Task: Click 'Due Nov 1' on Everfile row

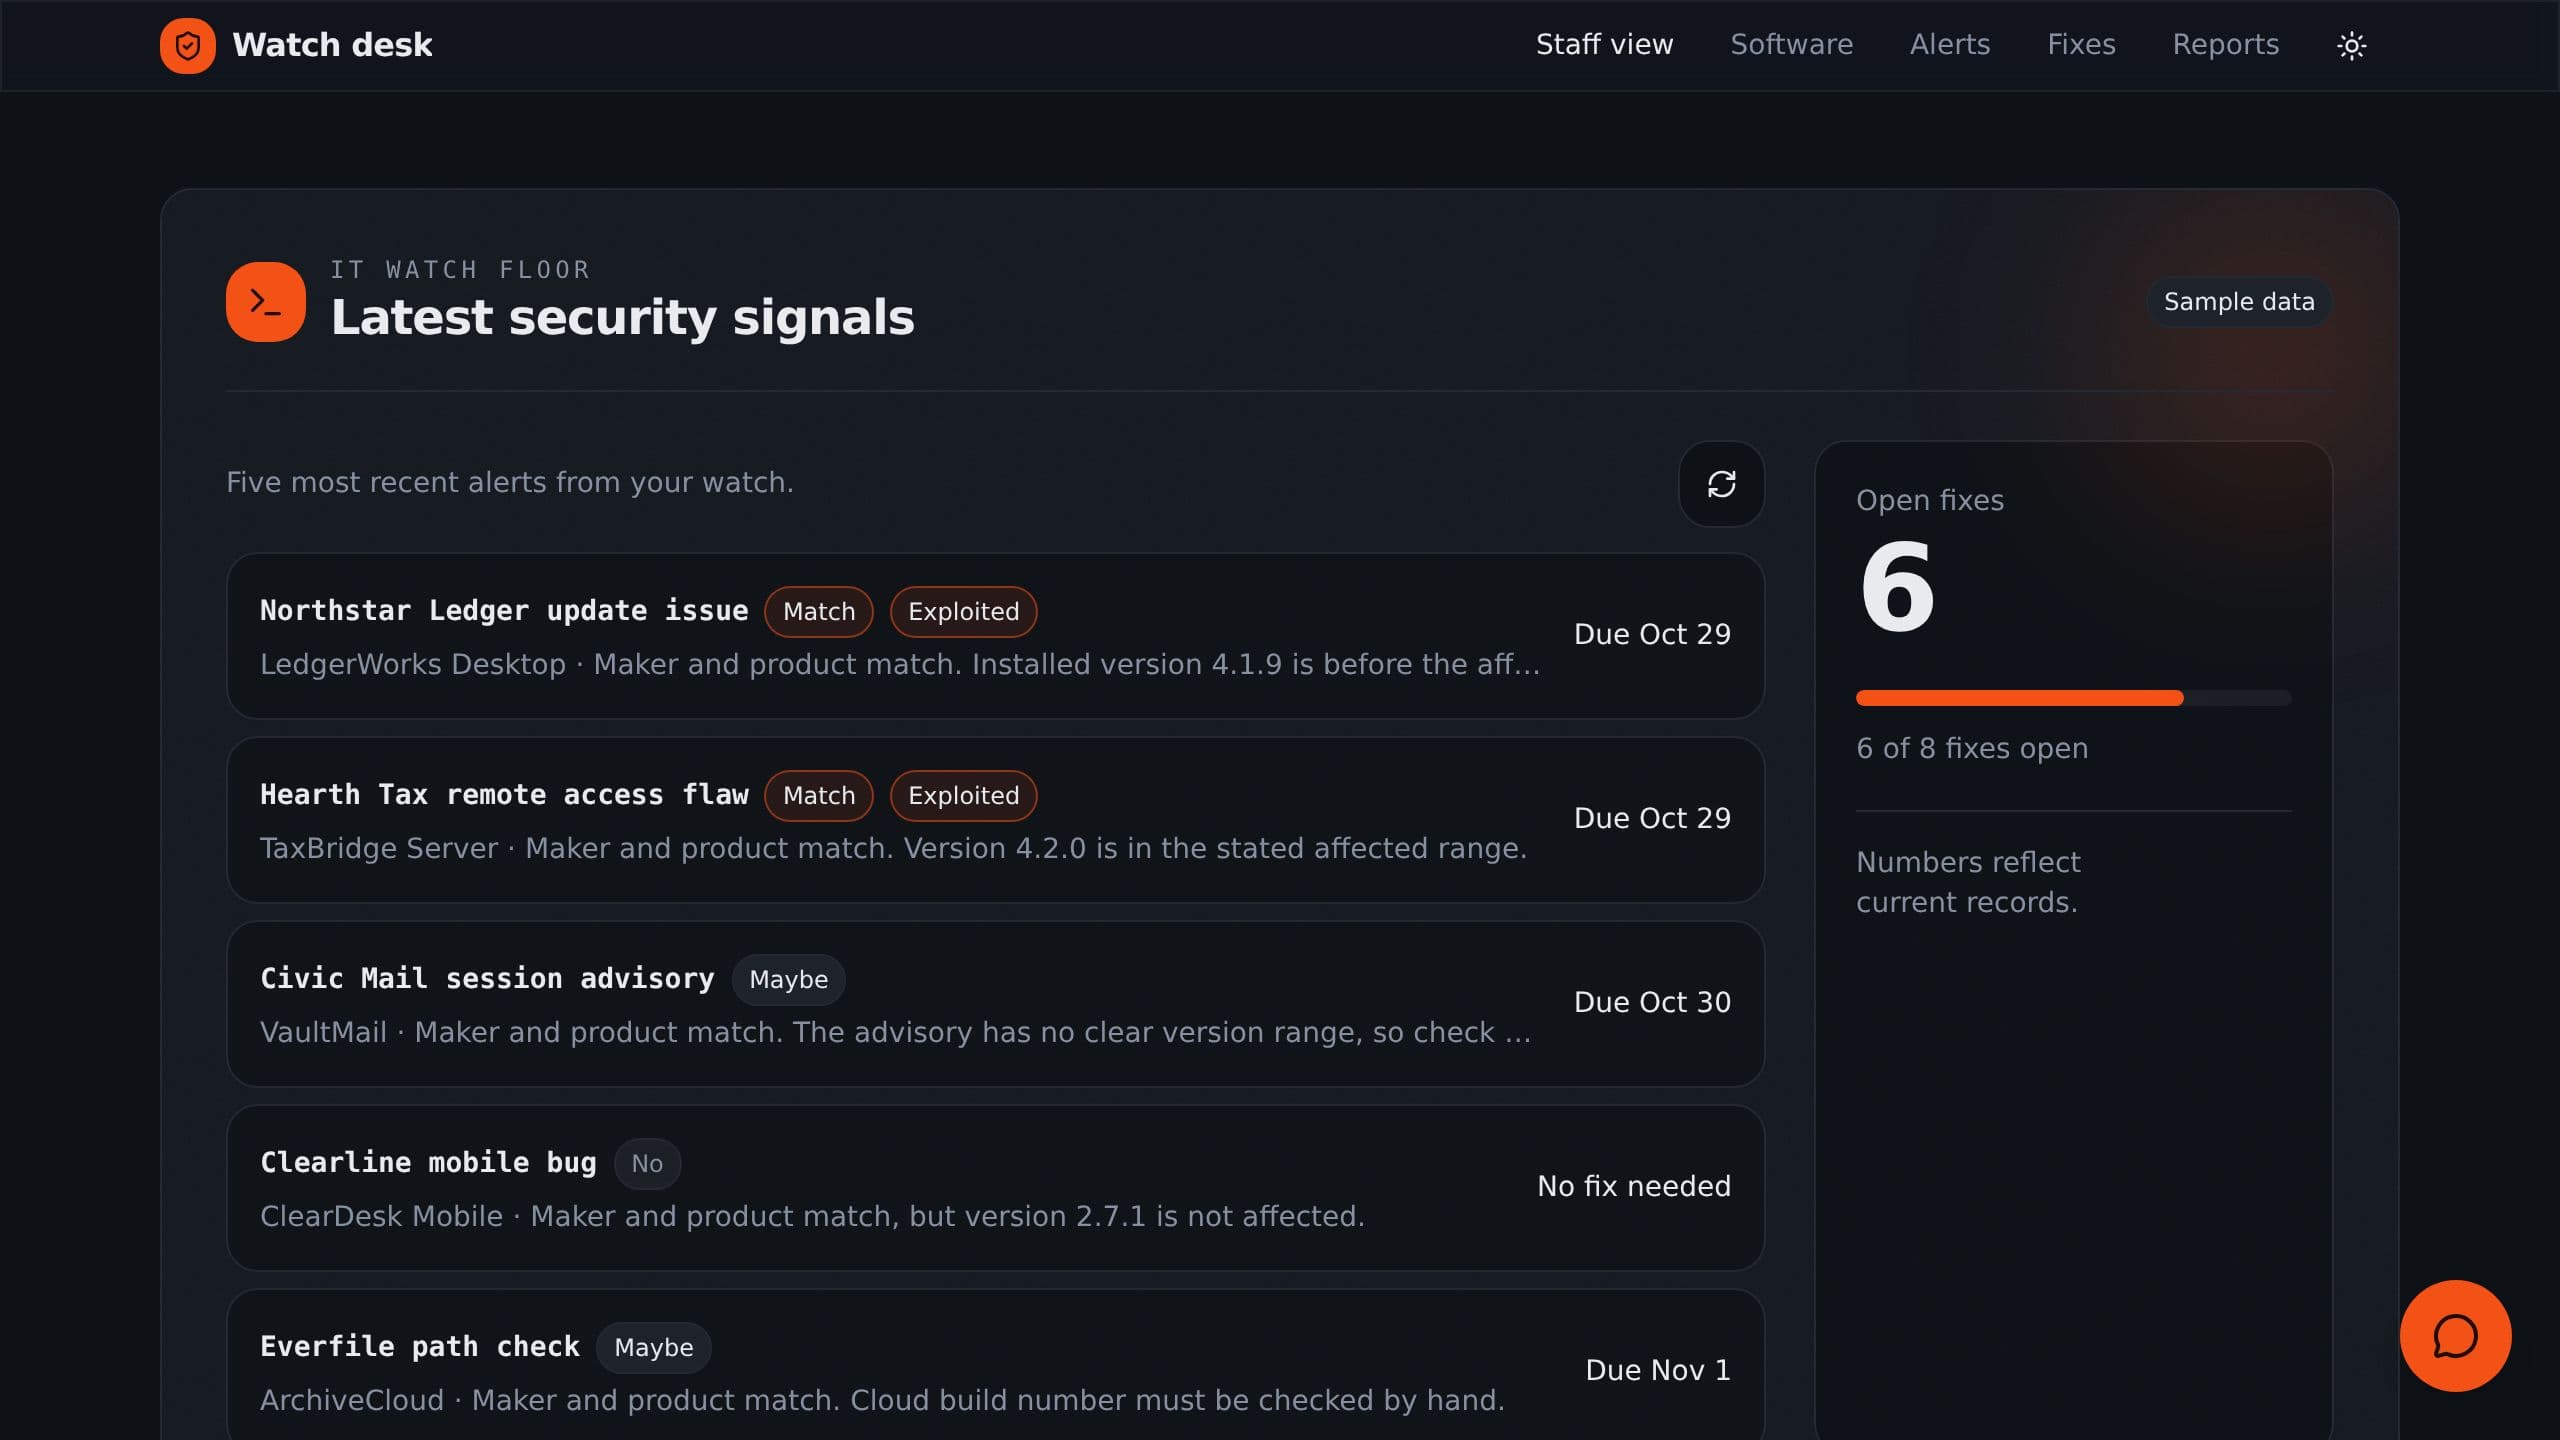Action: pyautogui.click(x=1658, y=1370)
